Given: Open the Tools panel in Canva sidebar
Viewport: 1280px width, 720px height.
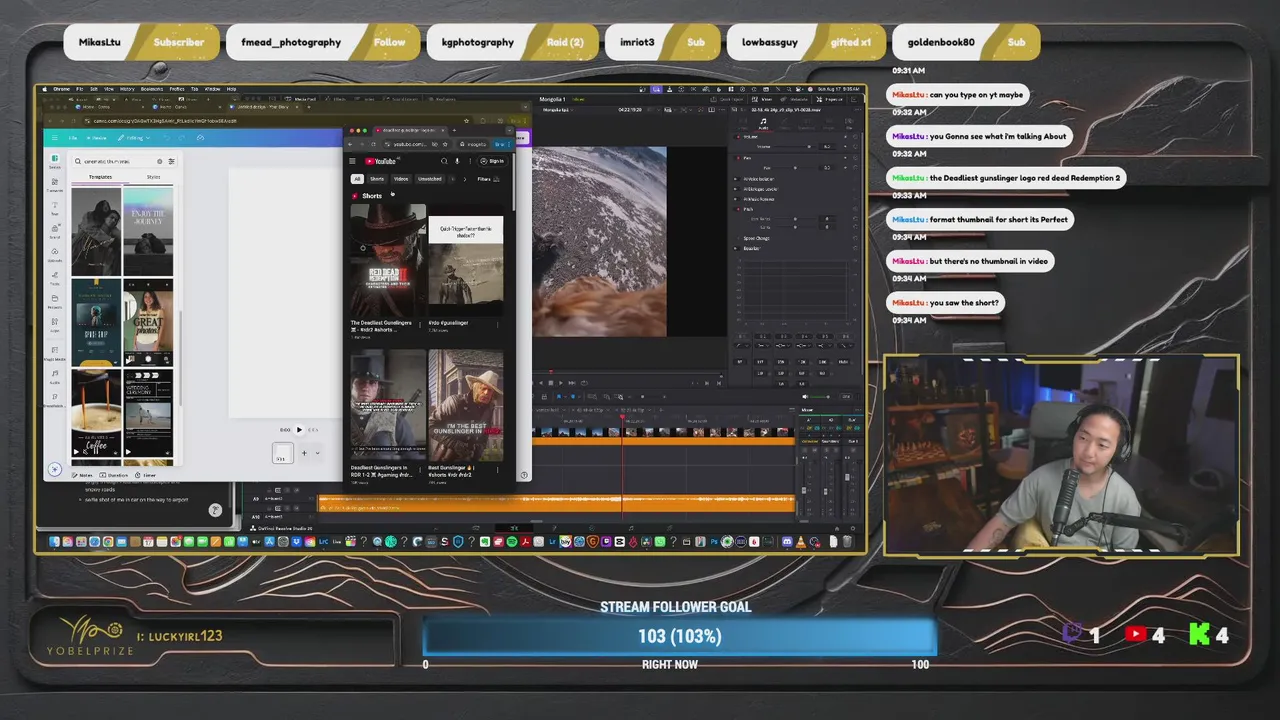Looking at the screenshot, I should point(55,277).
